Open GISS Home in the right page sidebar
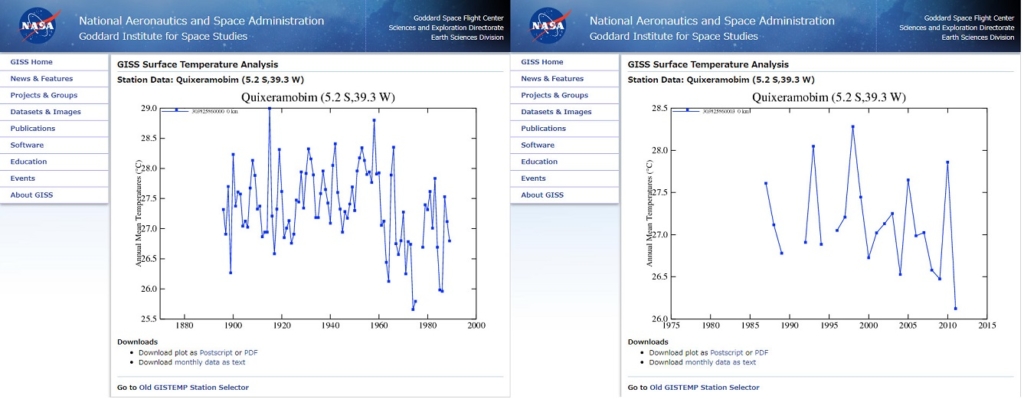The image size is (1024, 399). pyautogui.click(x=542, y=62)
